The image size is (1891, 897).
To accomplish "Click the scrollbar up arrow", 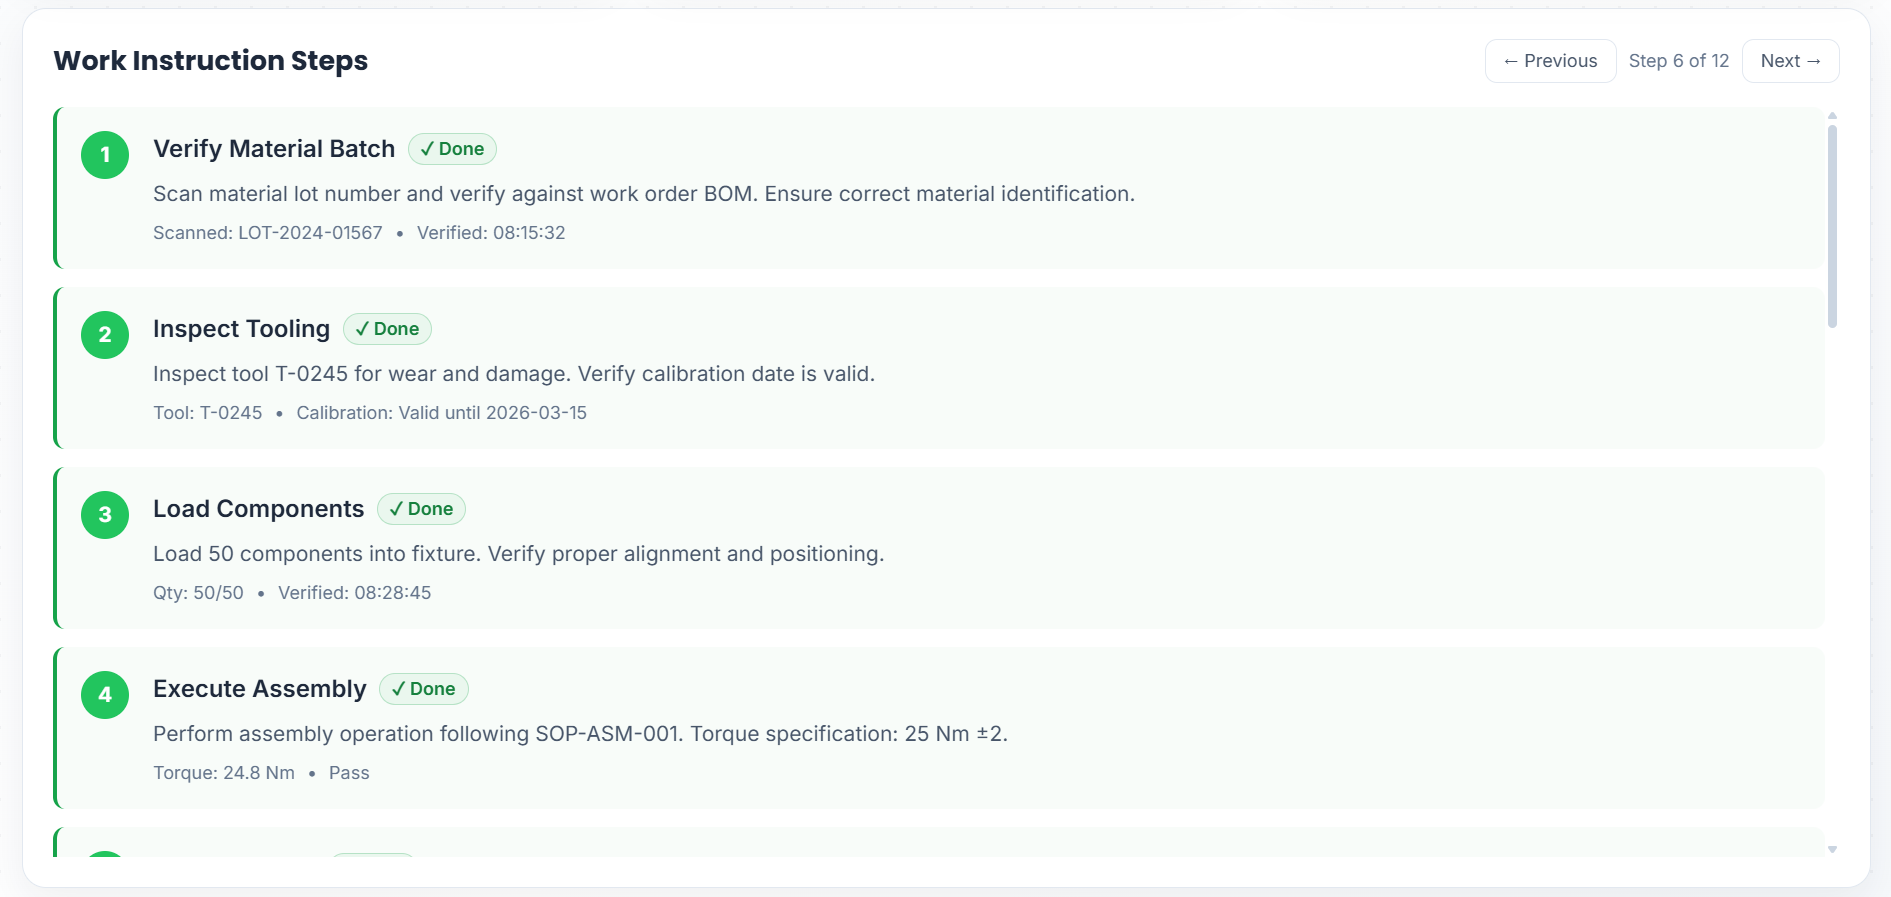I will coord(1832,116).
